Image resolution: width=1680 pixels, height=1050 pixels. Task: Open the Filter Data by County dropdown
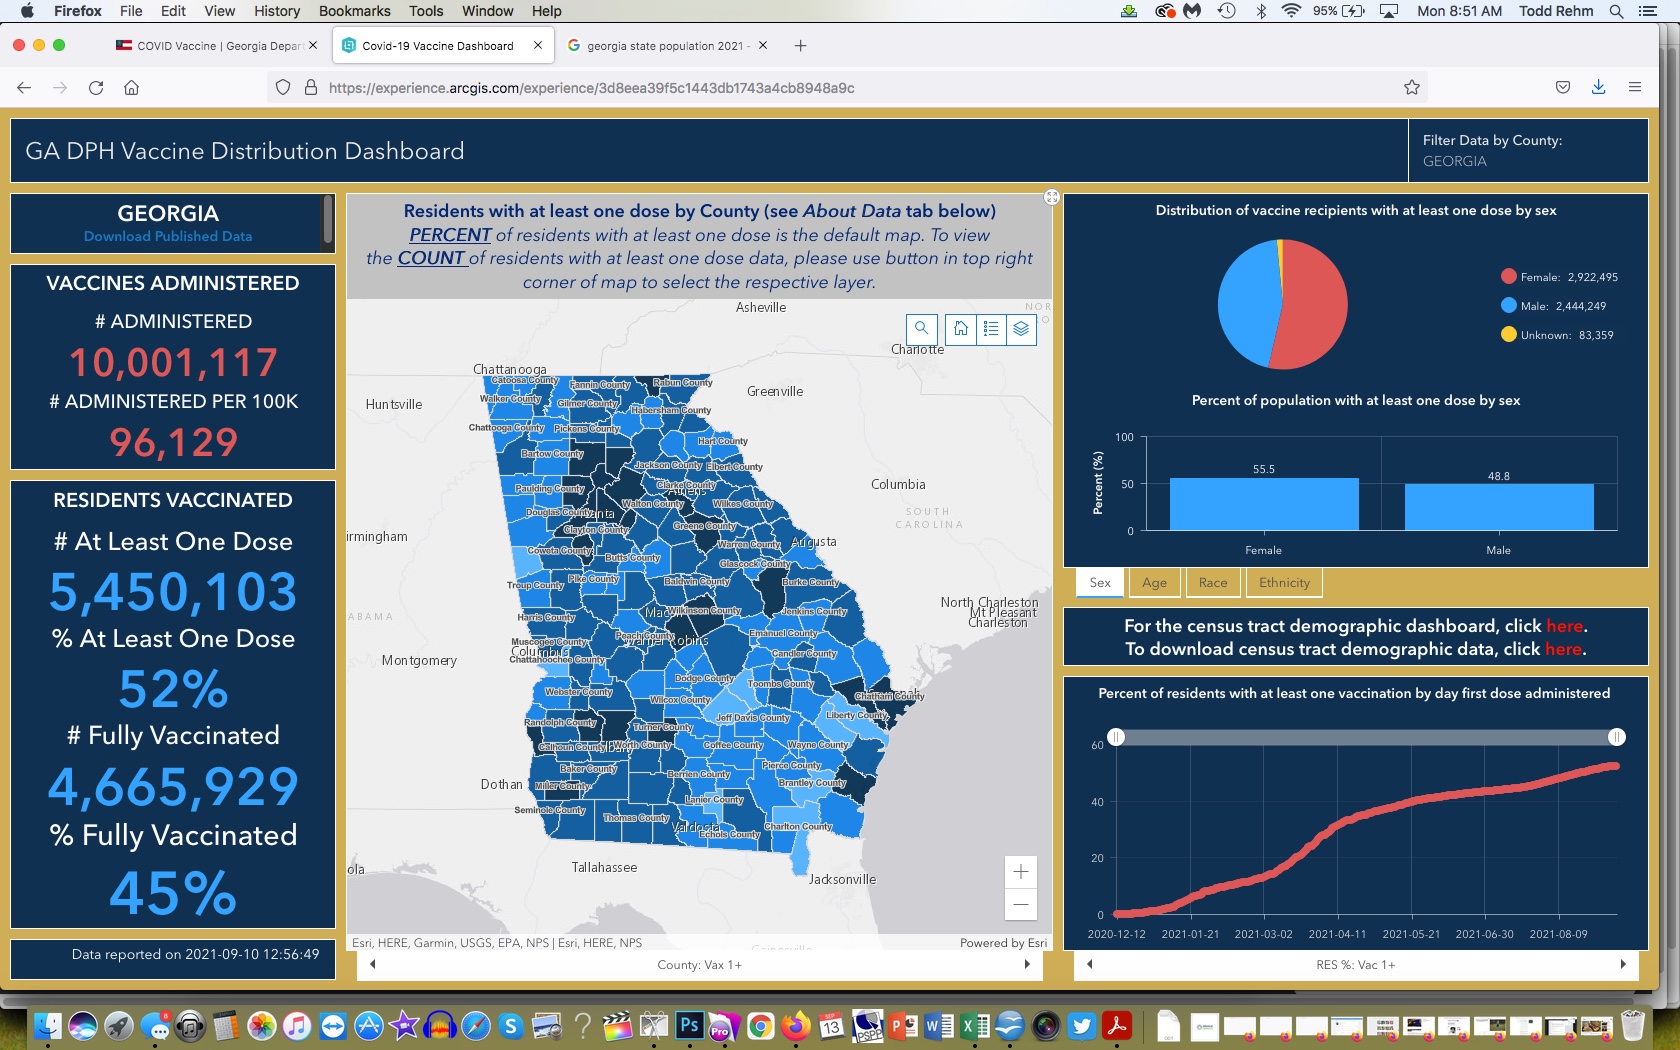tap(1528, 151)
